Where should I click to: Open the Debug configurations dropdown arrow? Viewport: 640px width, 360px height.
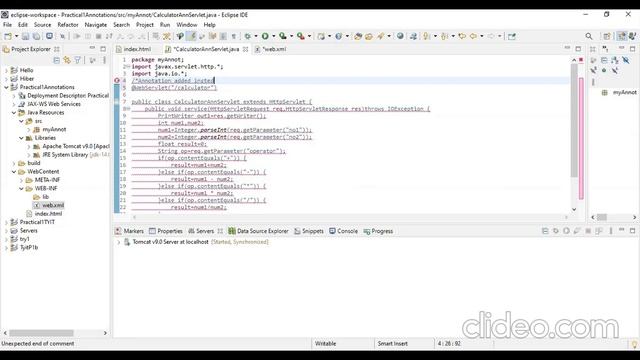[256, 36]
